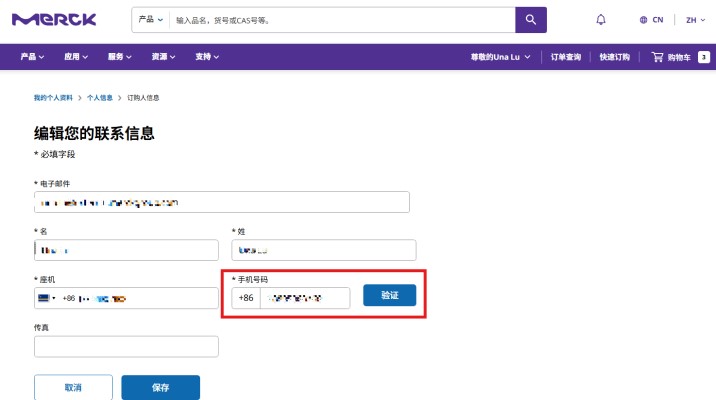716x400 pixels.
Task: Open 快速订购 quick order
Action: 615,57
